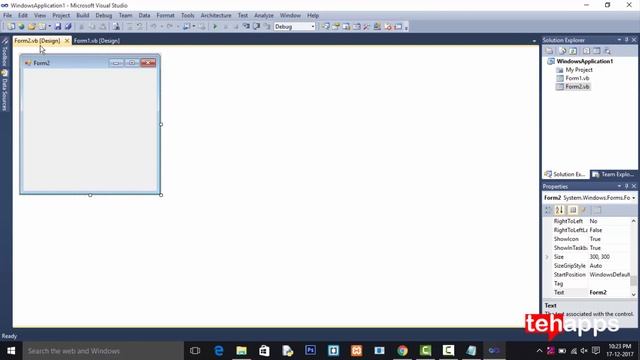This screenshot has width=640, height=360.
Task: Open the Project menu
Action: [x=61, y=15]
